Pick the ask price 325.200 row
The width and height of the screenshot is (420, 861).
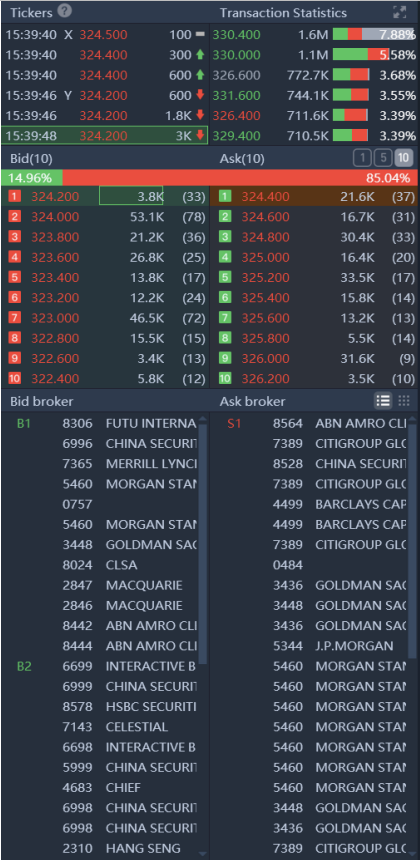coord(315,278)
